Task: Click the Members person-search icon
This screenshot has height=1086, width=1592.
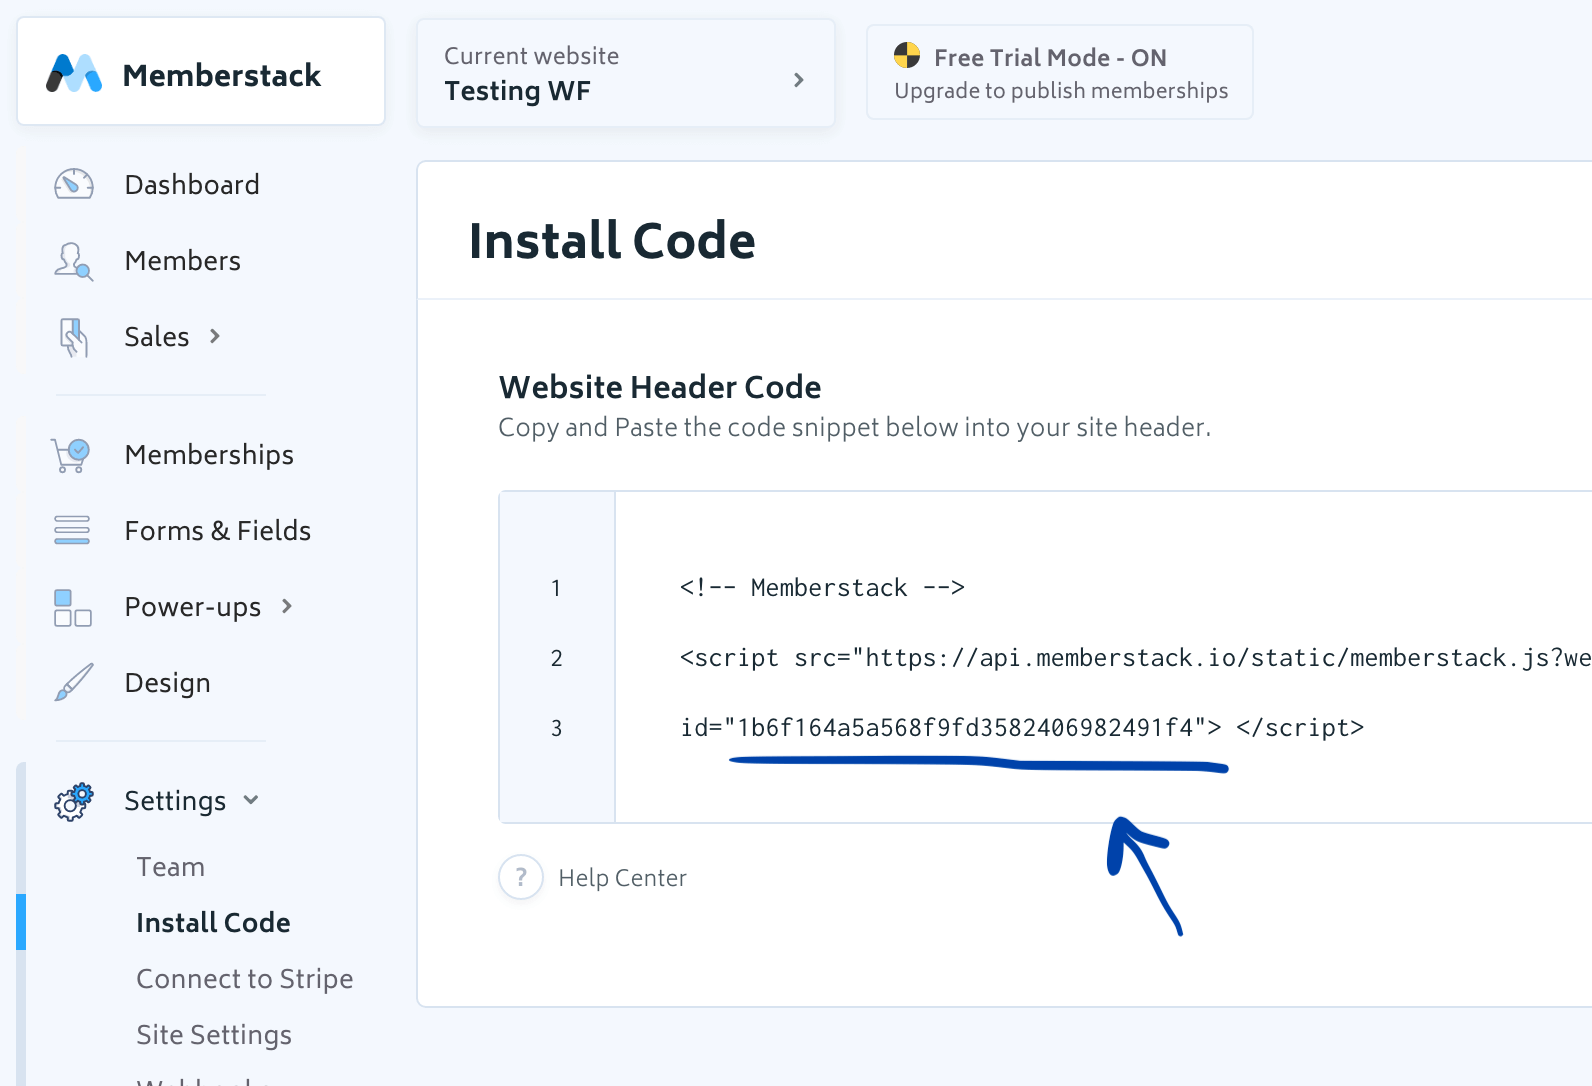Action: (x=74, y=261)
